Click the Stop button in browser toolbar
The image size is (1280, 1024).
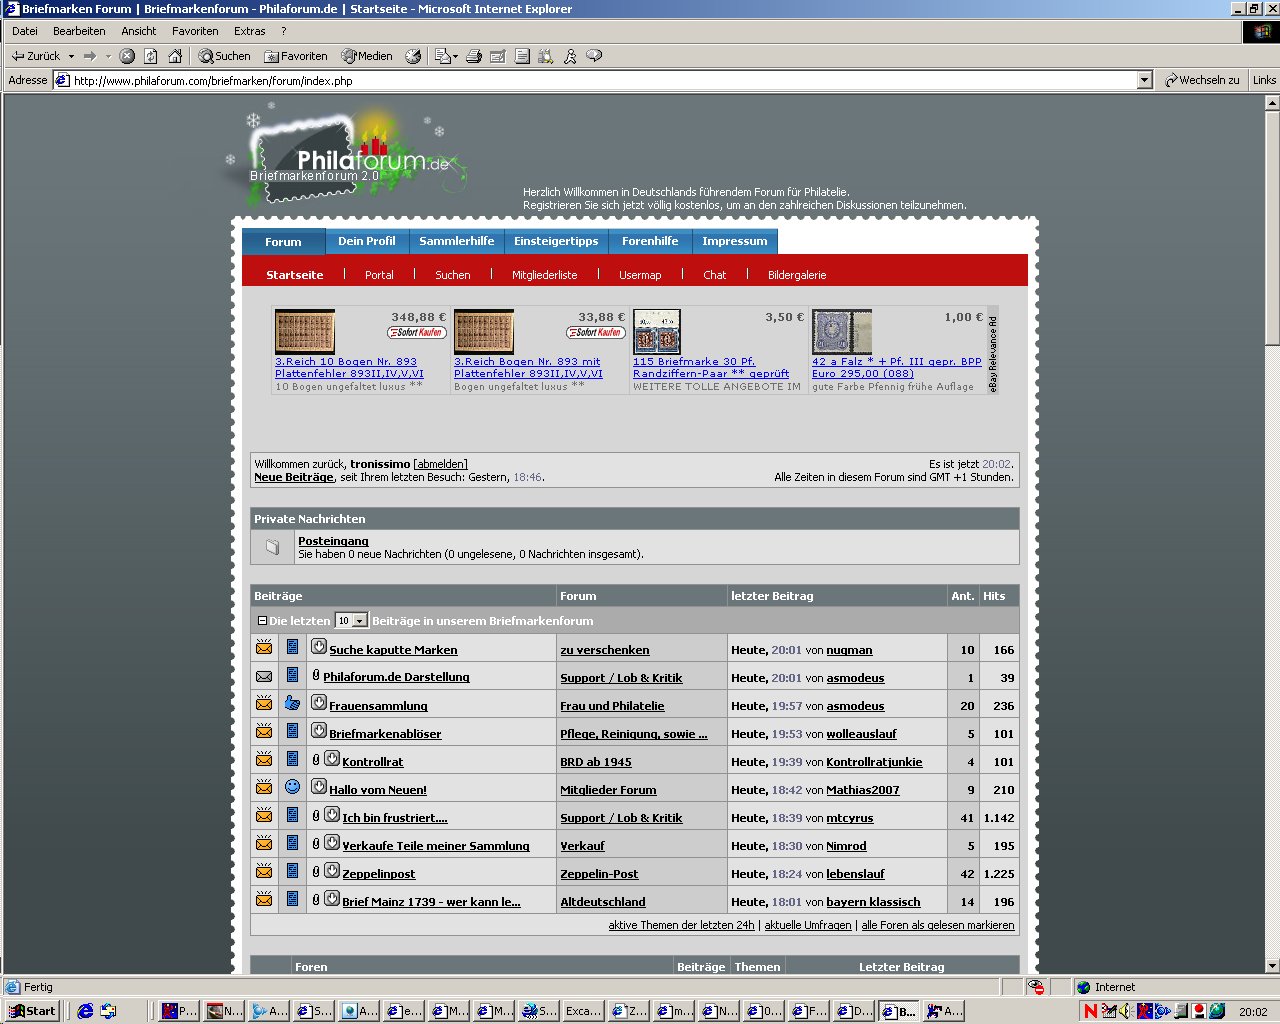point(127,56)
